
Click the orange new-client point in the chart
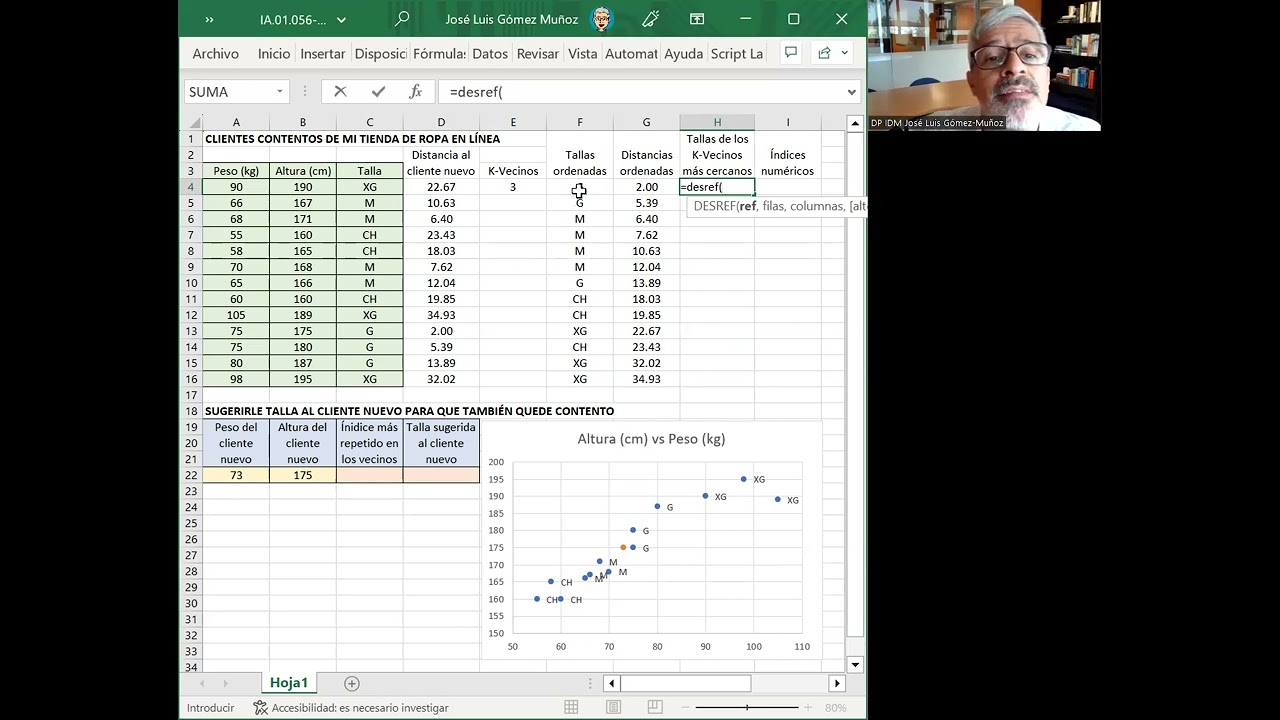point(624,547)
